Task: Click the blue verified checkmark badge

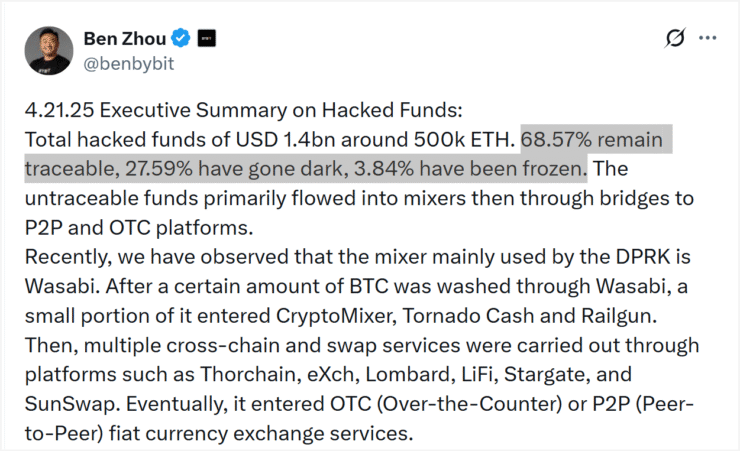Action: [x=181, y=38]
